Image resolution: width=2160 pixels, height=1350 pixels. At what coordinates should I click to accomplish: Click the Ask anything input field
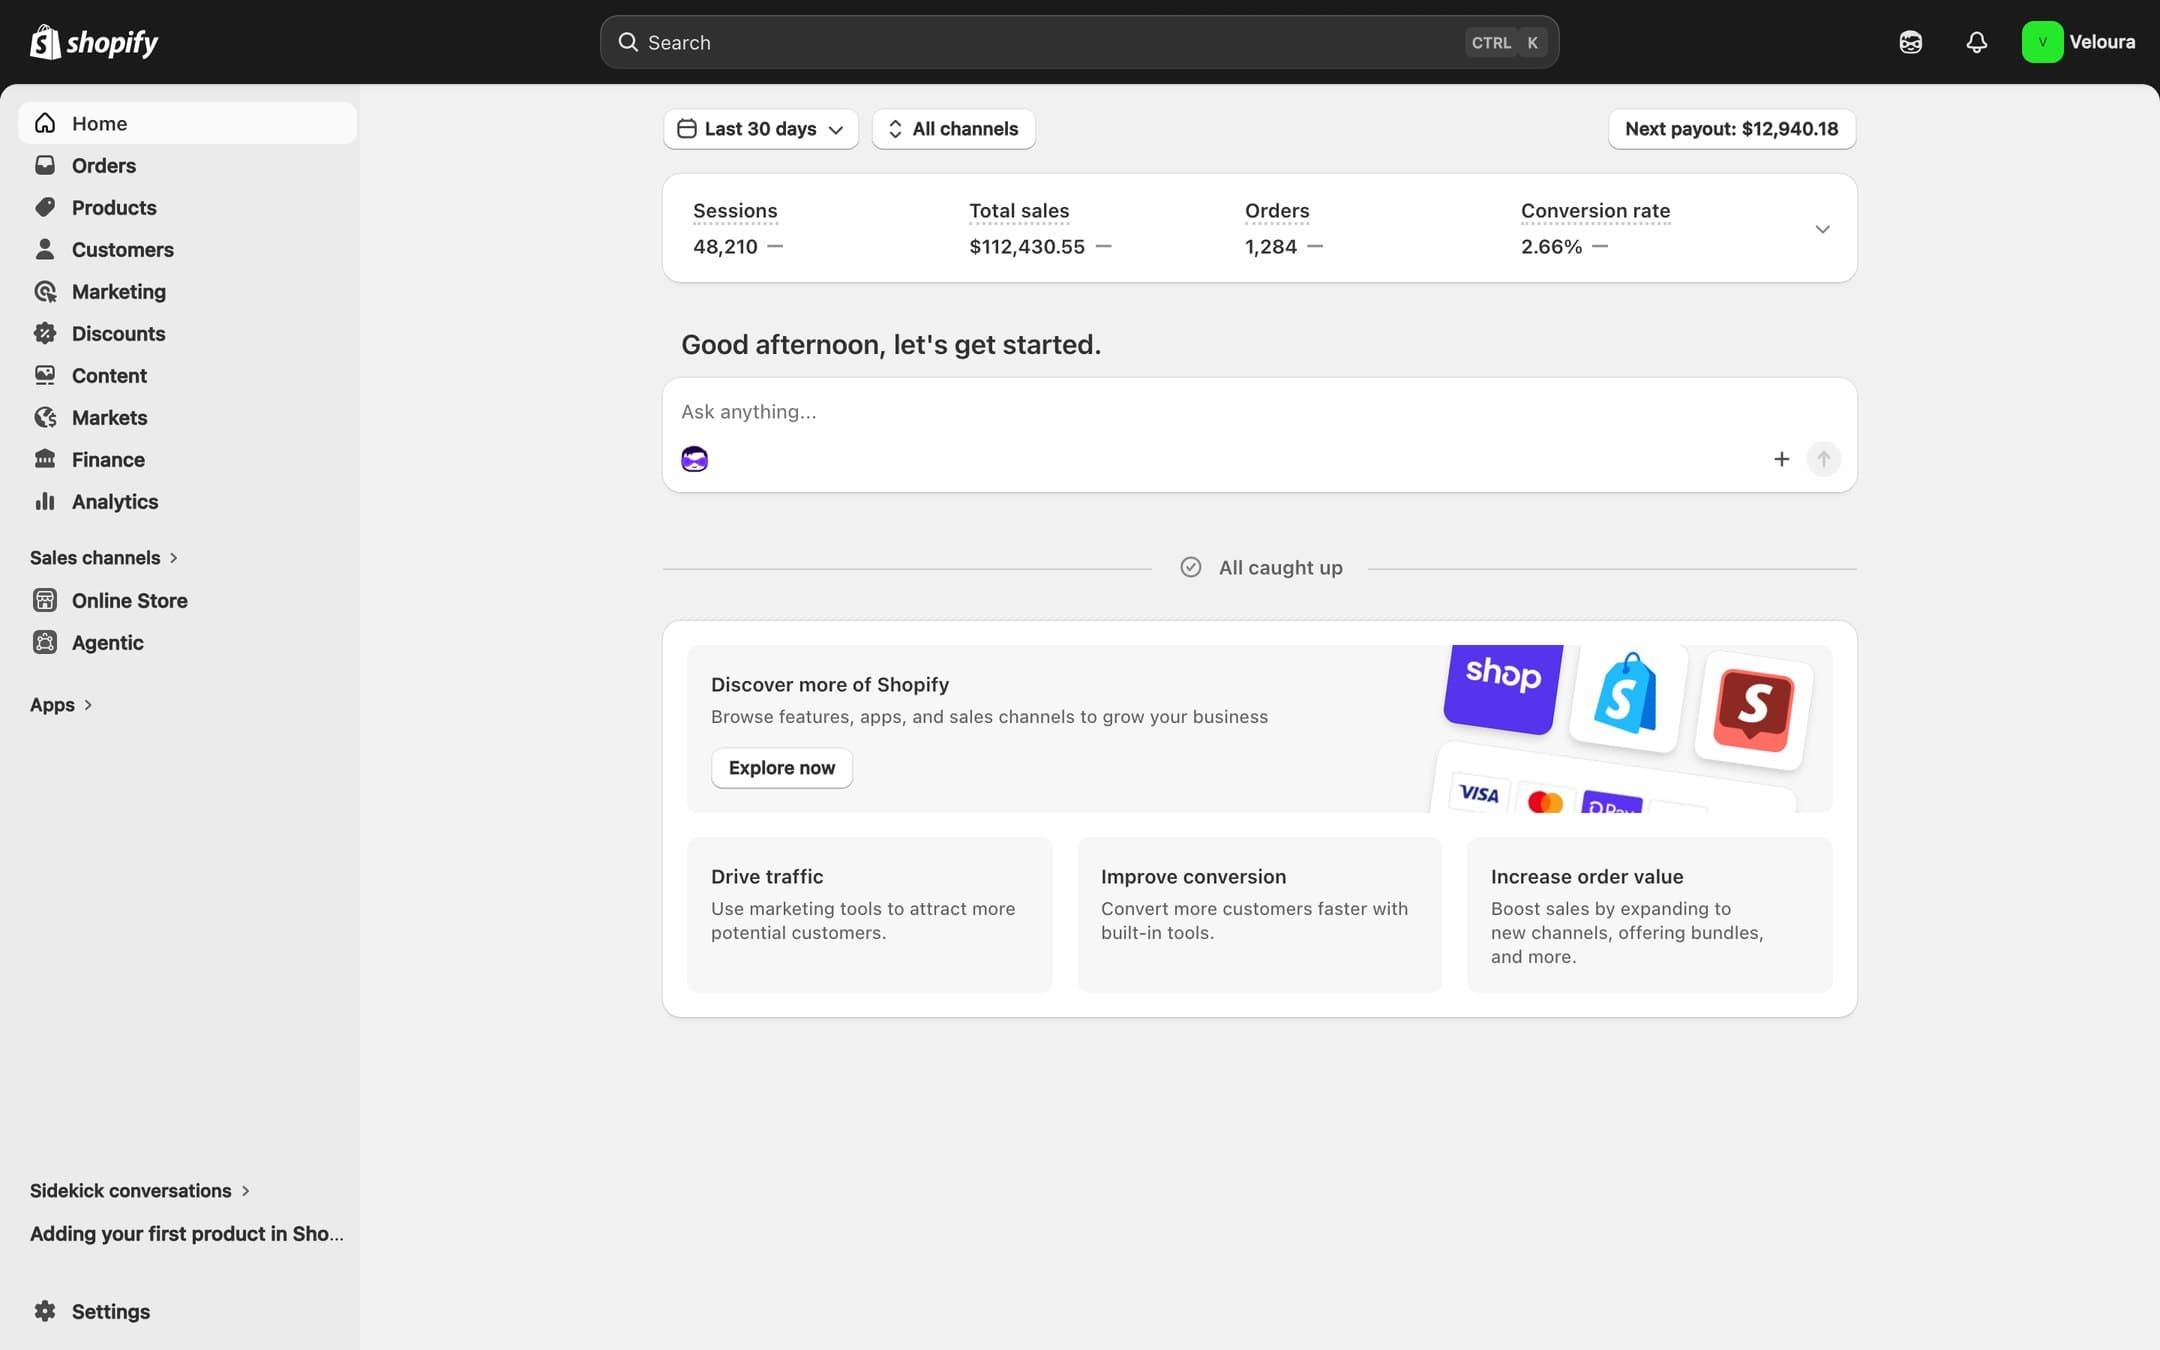[1259, 412]
